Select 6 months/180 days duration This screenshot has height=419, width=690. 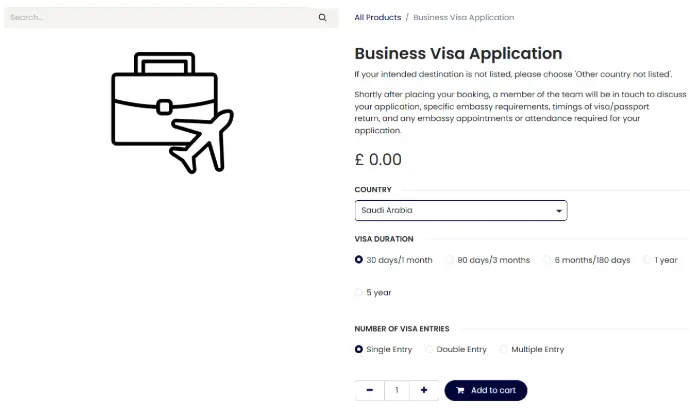[x=548, y=260]
